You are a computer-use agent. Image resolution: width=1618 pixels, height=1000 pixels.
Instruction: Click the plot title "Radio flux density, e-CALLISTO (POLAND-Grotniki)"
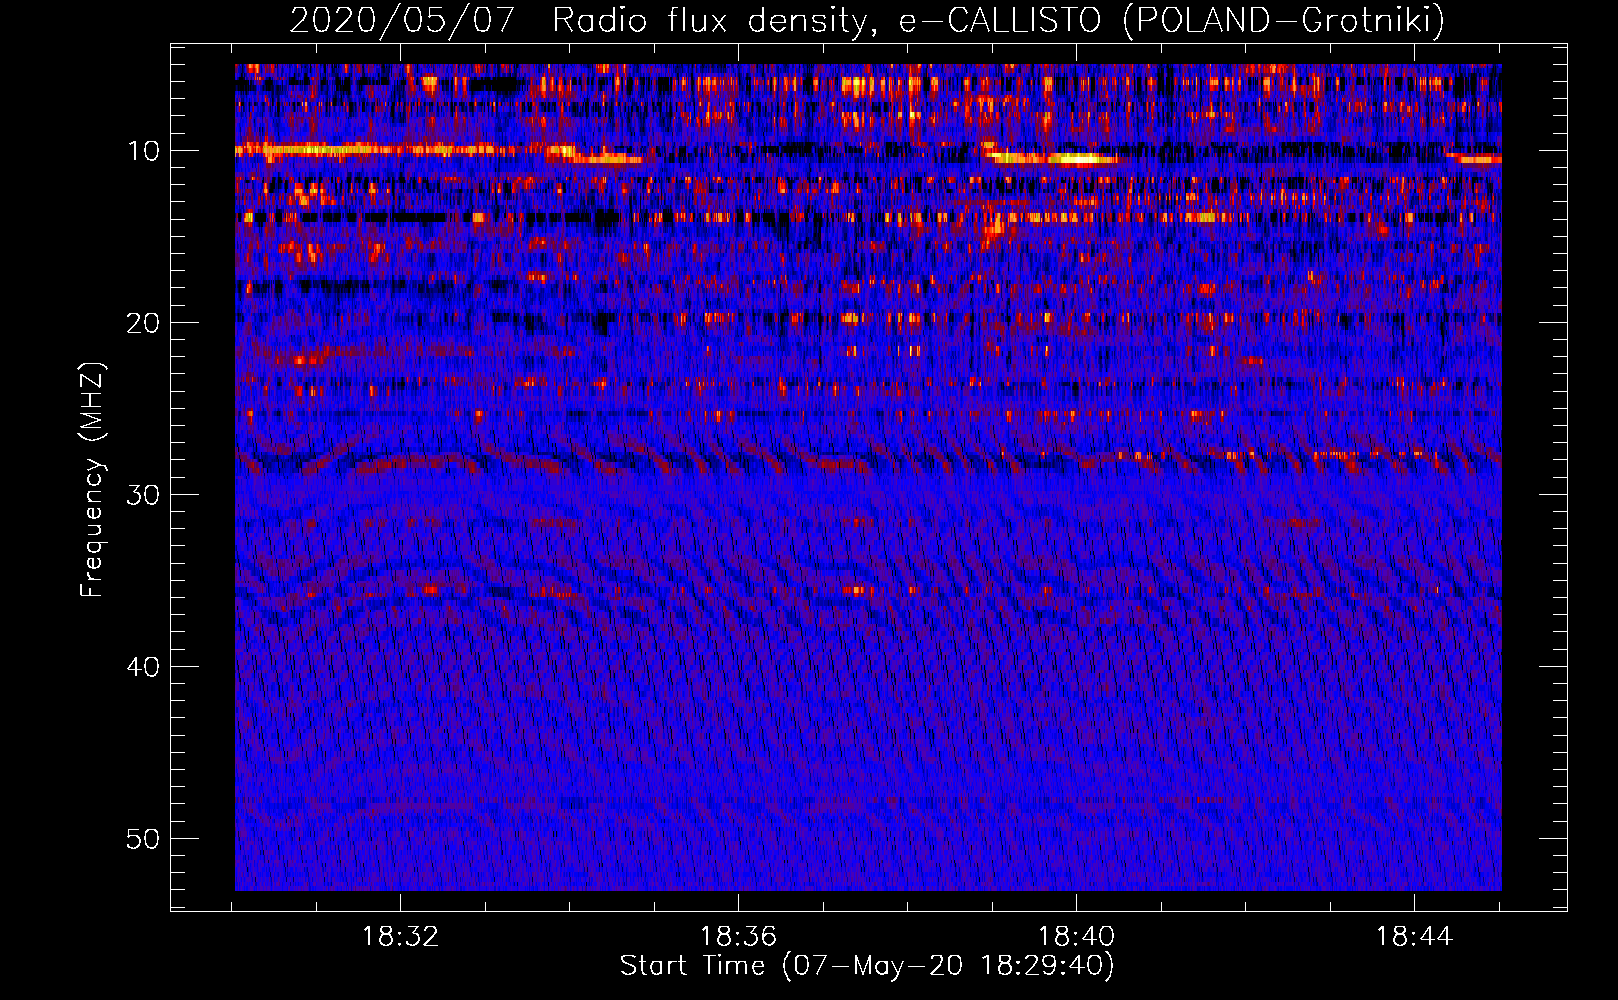(998, 20)
